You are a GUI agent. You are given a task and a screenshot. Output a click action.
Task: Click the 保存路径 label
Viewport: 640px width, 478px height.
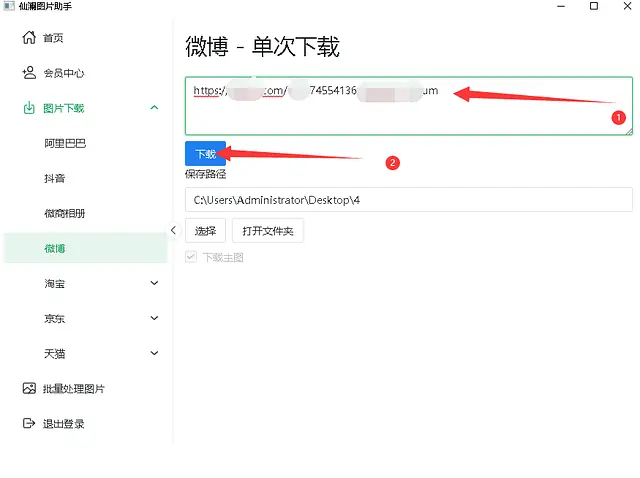[x=205, y=174]
